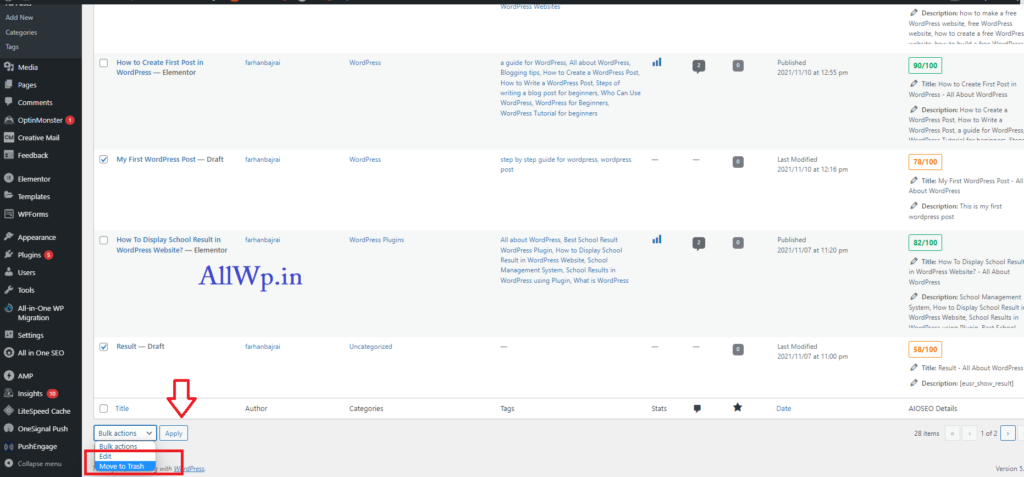The height and width of the screenshot is (477, 1024).
Task: Sort posts by the Title footer link
Action: [x=122, y=408]
